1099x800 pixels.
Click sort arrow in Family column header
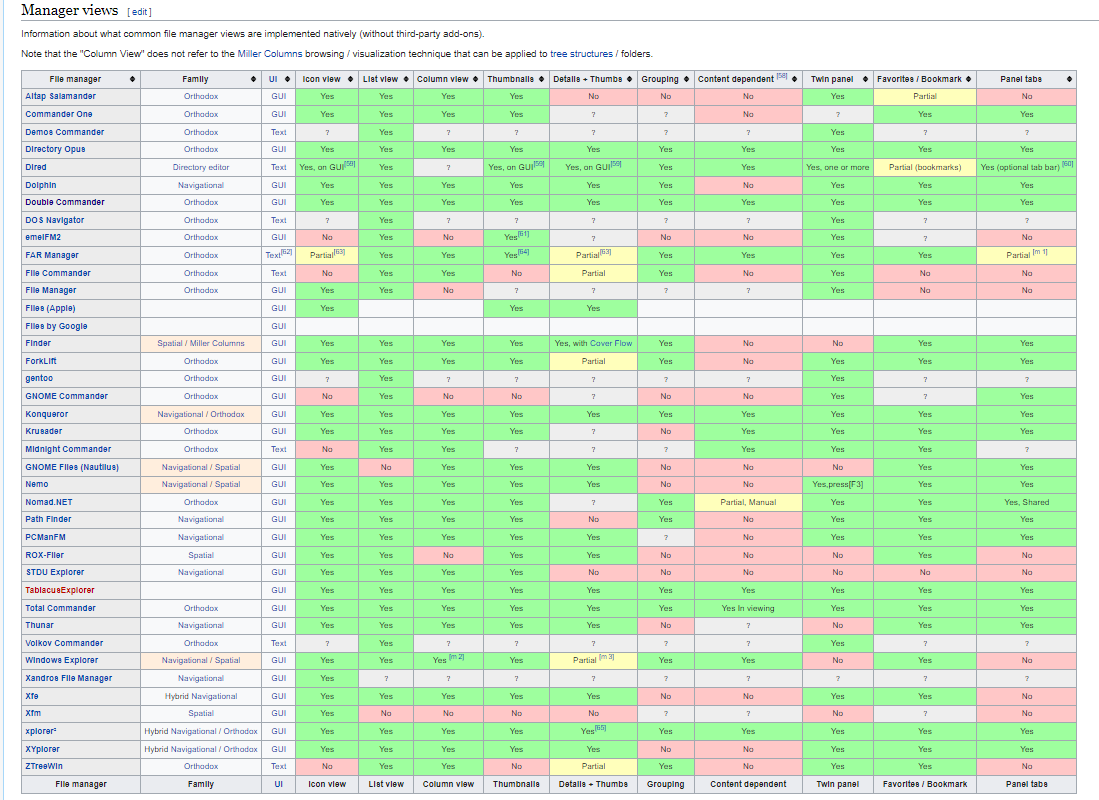point(253,79)
